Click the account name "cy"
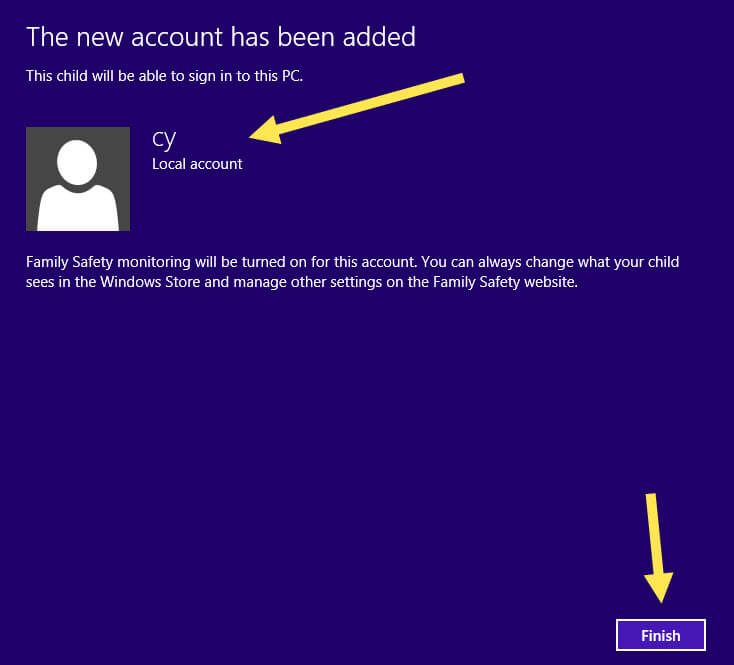This screenshot has width=734, height=665. [164, 138]
